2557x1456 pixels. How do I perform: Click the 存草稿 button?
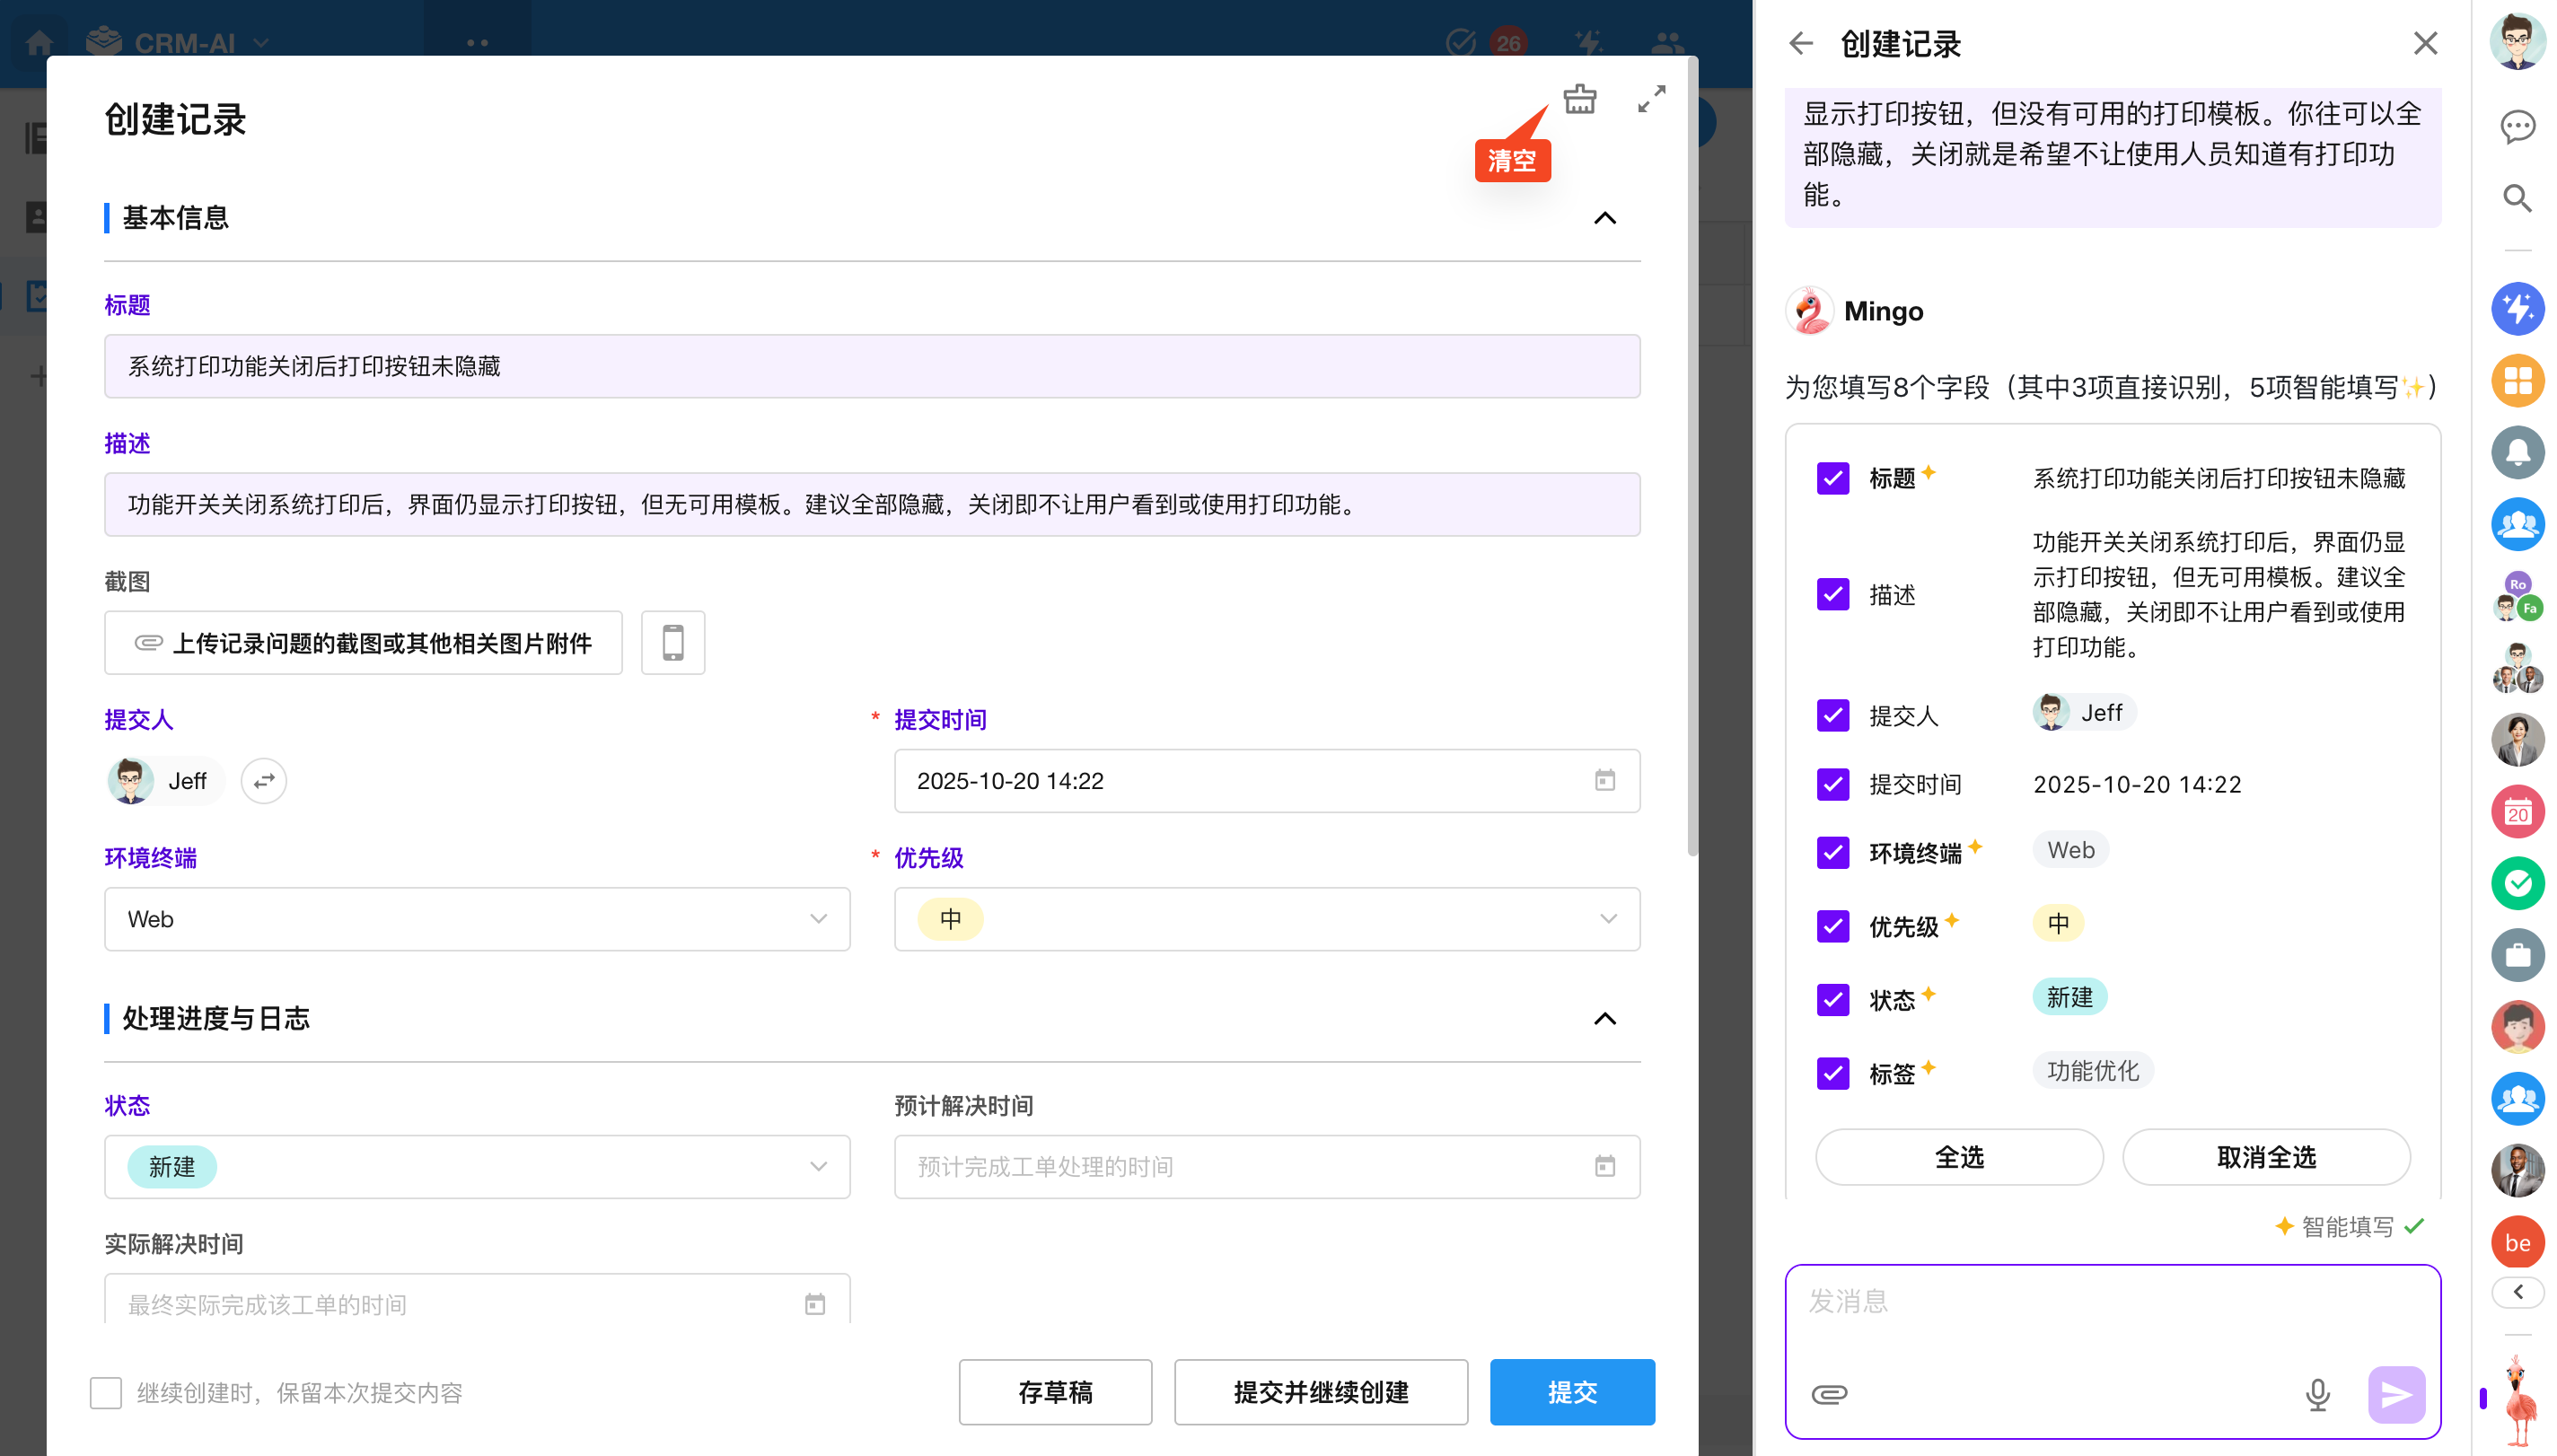(1054, 1392)
